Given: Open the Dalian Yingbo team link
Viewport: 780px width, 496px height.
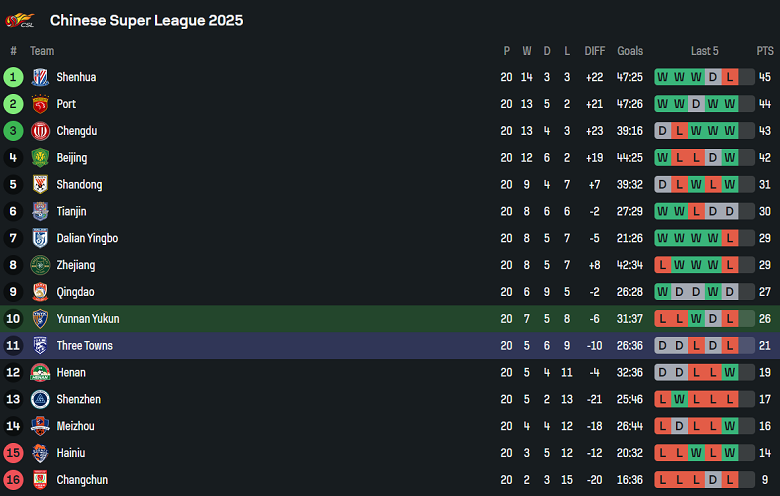Looking at the screenshot, I should point(87,238).
